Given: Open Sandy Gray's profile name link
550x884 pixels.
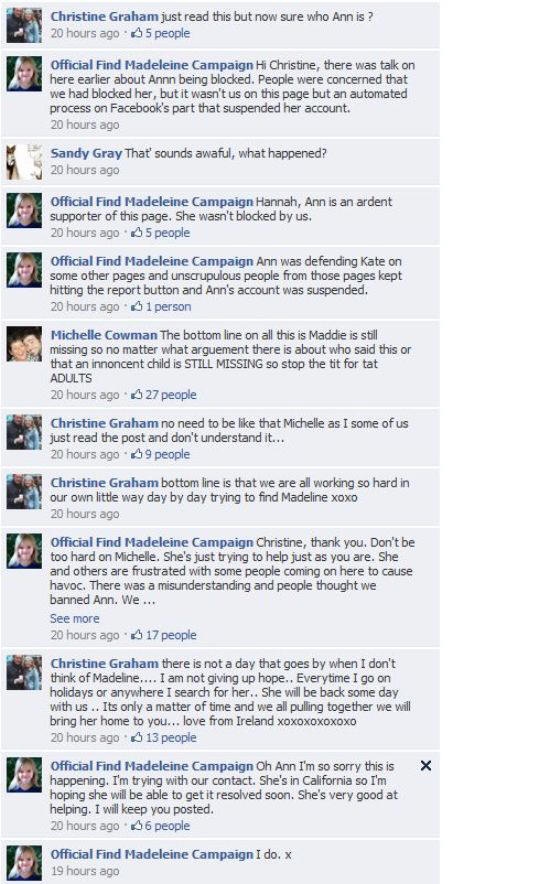Looking at the screenshot, I should coord(86,153).
